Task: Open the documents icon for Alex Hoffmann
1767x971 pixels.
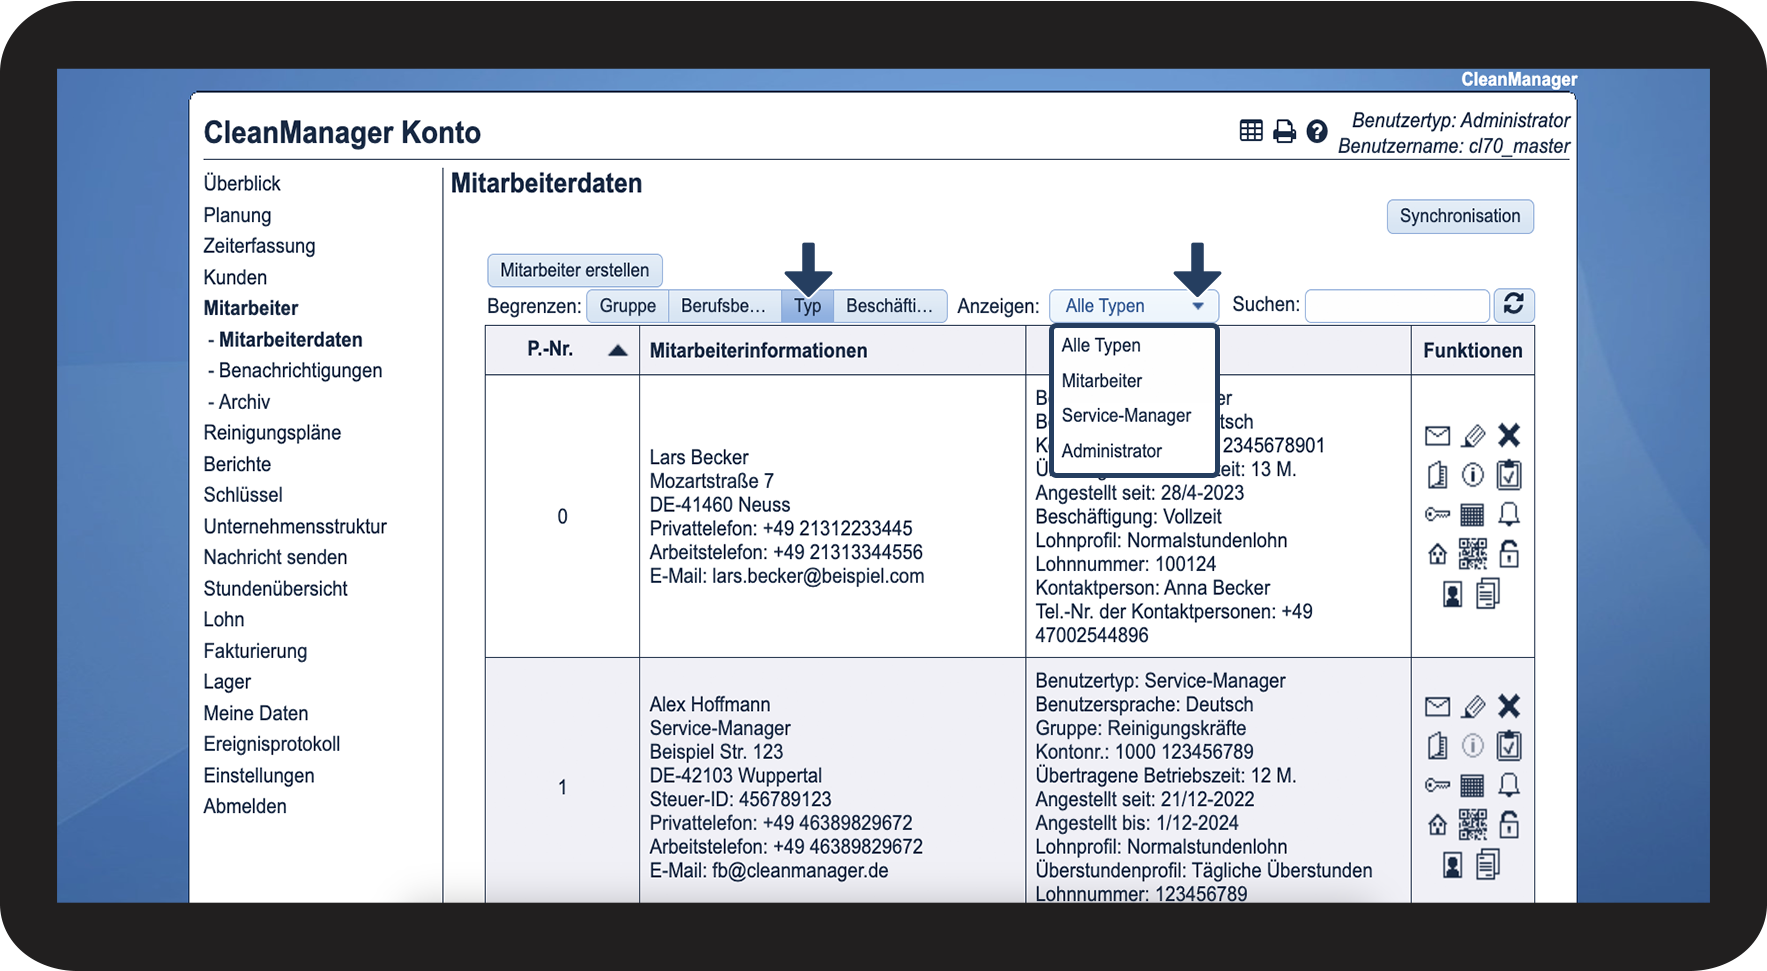Action: pyautogui.click(x=1488, y=864)
